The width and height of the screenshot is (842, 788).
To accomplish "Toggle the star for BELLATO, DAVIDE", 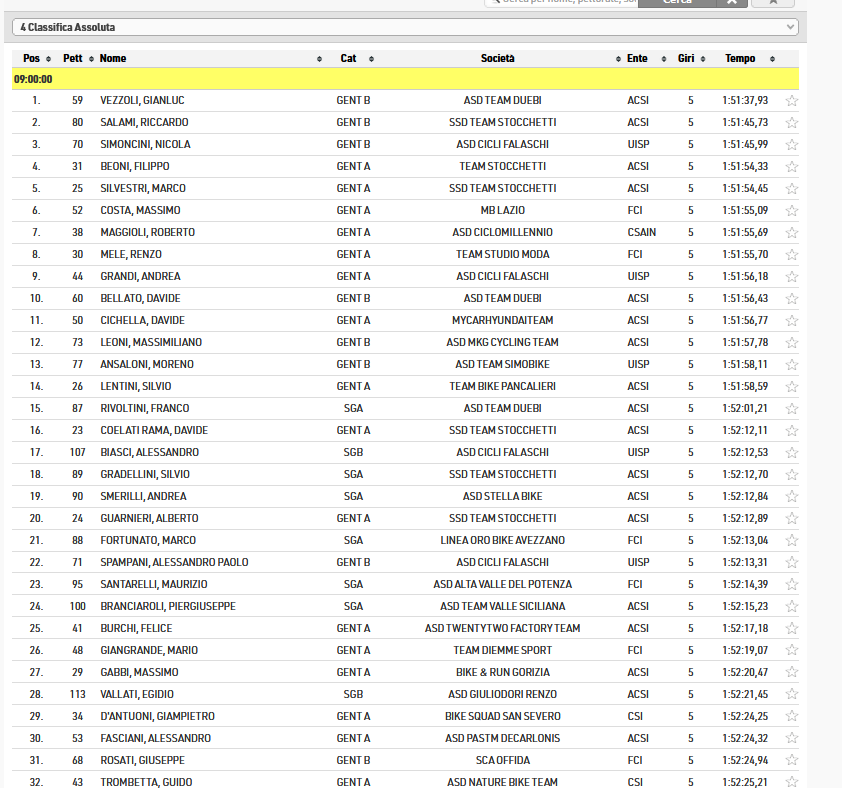I will tap(792, 299).
